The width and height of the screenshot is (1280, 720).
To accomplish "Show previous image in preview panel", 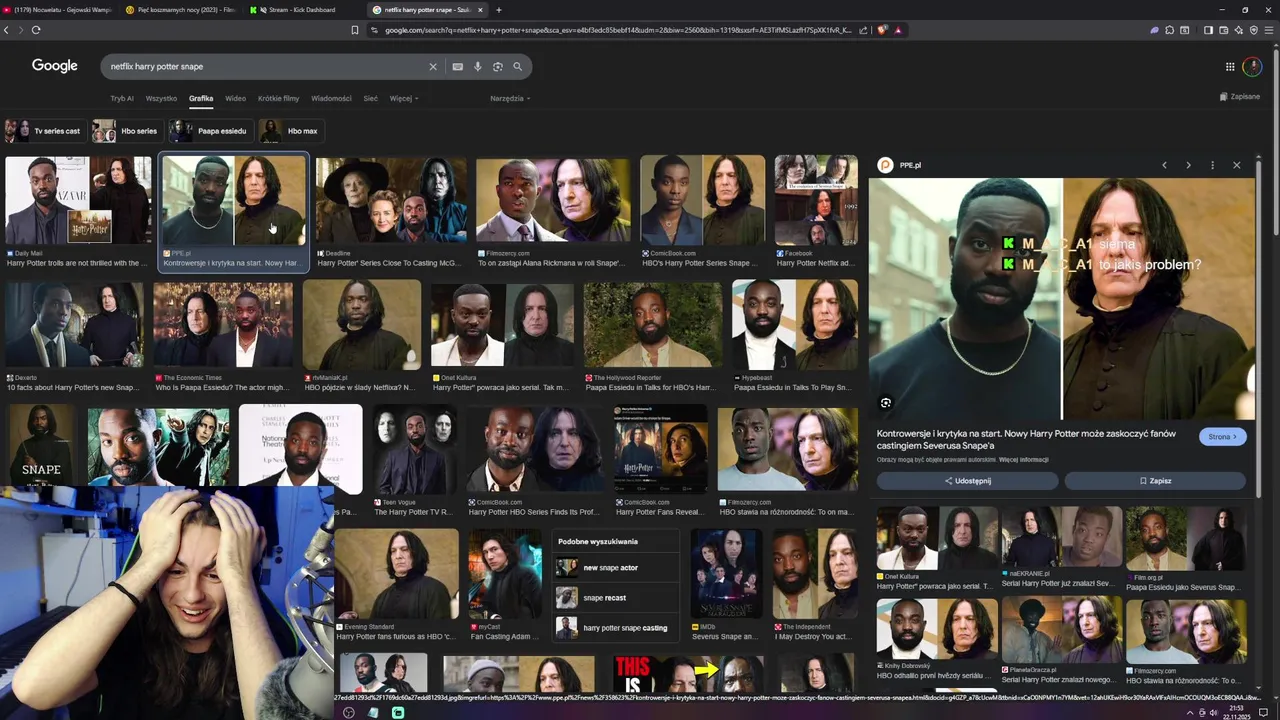I will pyautogui.click(x=1164, y=165).
